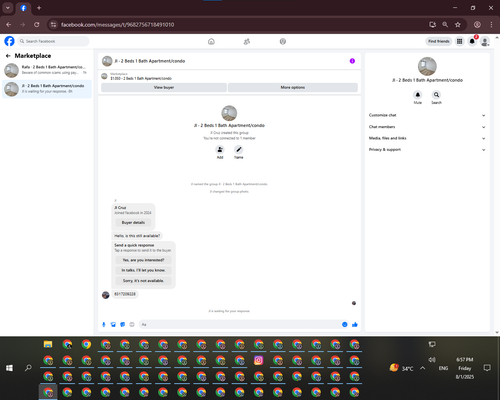Image resolution: width=500 pixels, height=400 pixels.
Task: Go back using the arrow beside Marketplace
Action: coord(8,56)
